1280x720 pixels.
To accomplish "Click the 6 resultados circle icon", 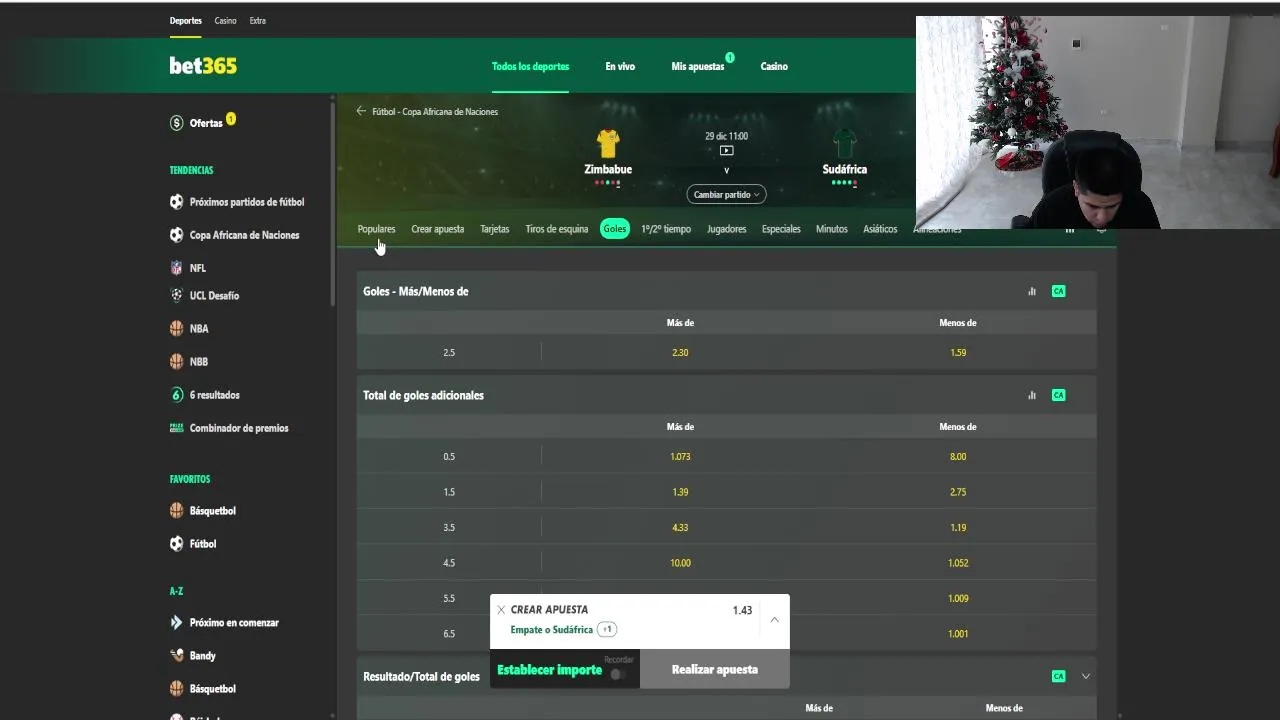I will point(177,395).
